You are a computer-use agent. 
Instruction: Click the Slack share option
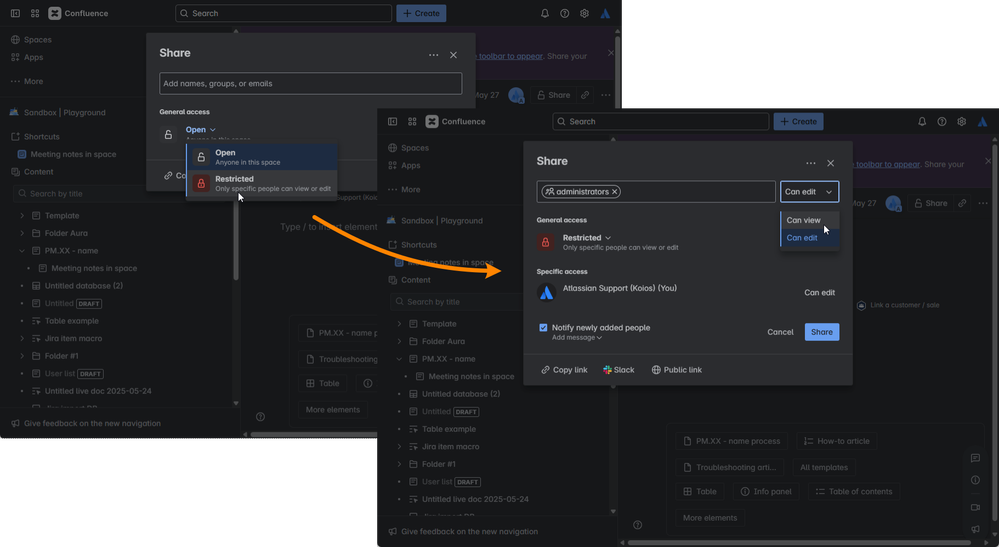[619, 370]
